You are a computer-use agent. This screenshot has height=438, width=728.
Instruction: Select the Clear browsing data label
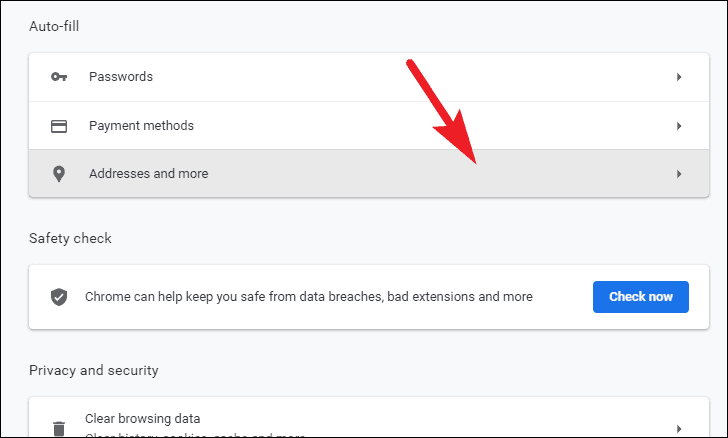[x=143, y=418]
